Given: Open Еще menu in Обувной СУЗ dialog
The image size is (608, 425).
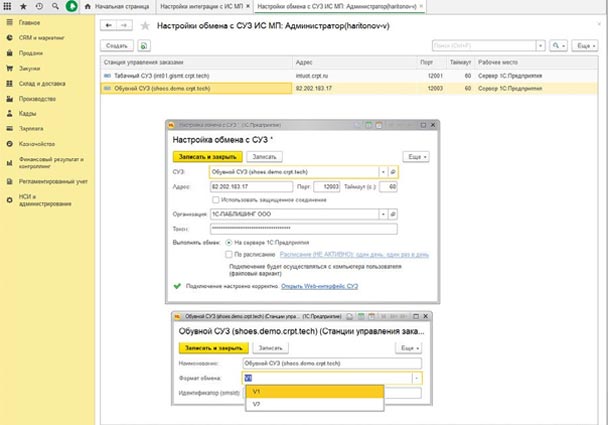Looking at the screenshot, I should tap(409, 348).
